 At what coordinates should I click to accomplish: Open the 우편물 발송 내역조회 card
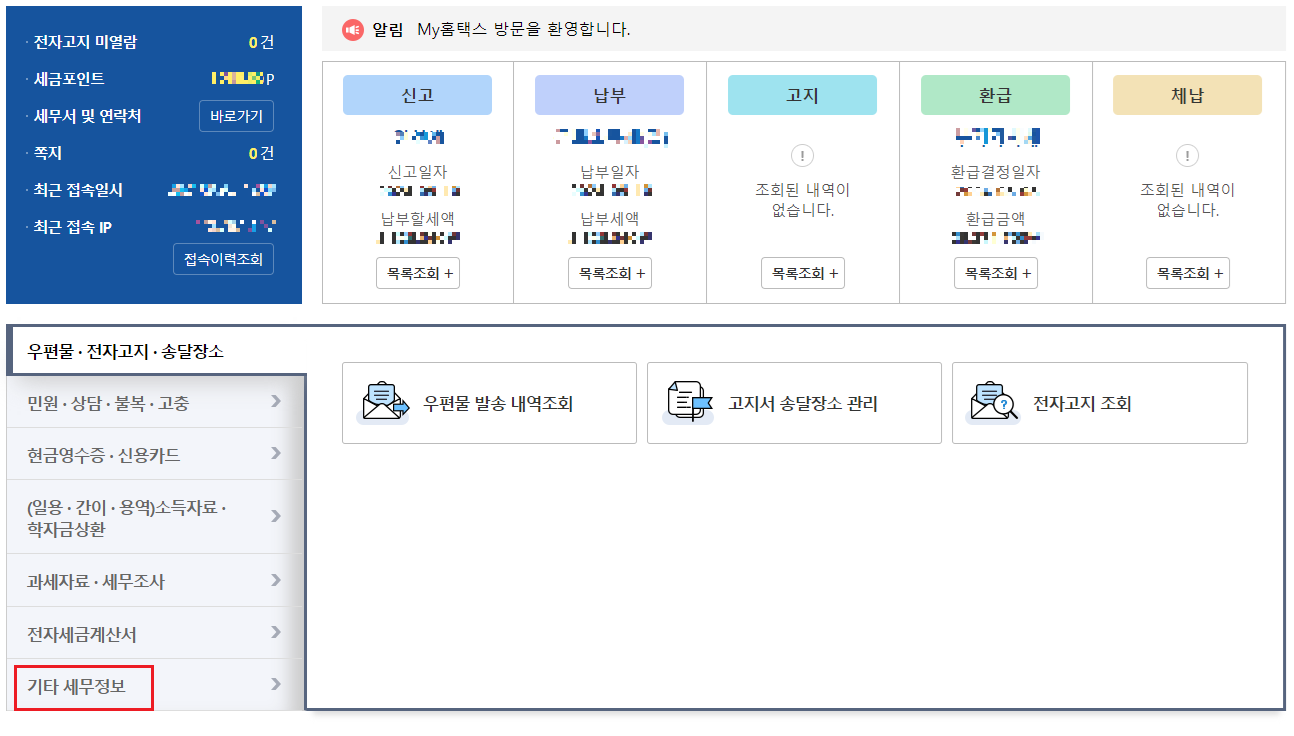tap(489, 403)
